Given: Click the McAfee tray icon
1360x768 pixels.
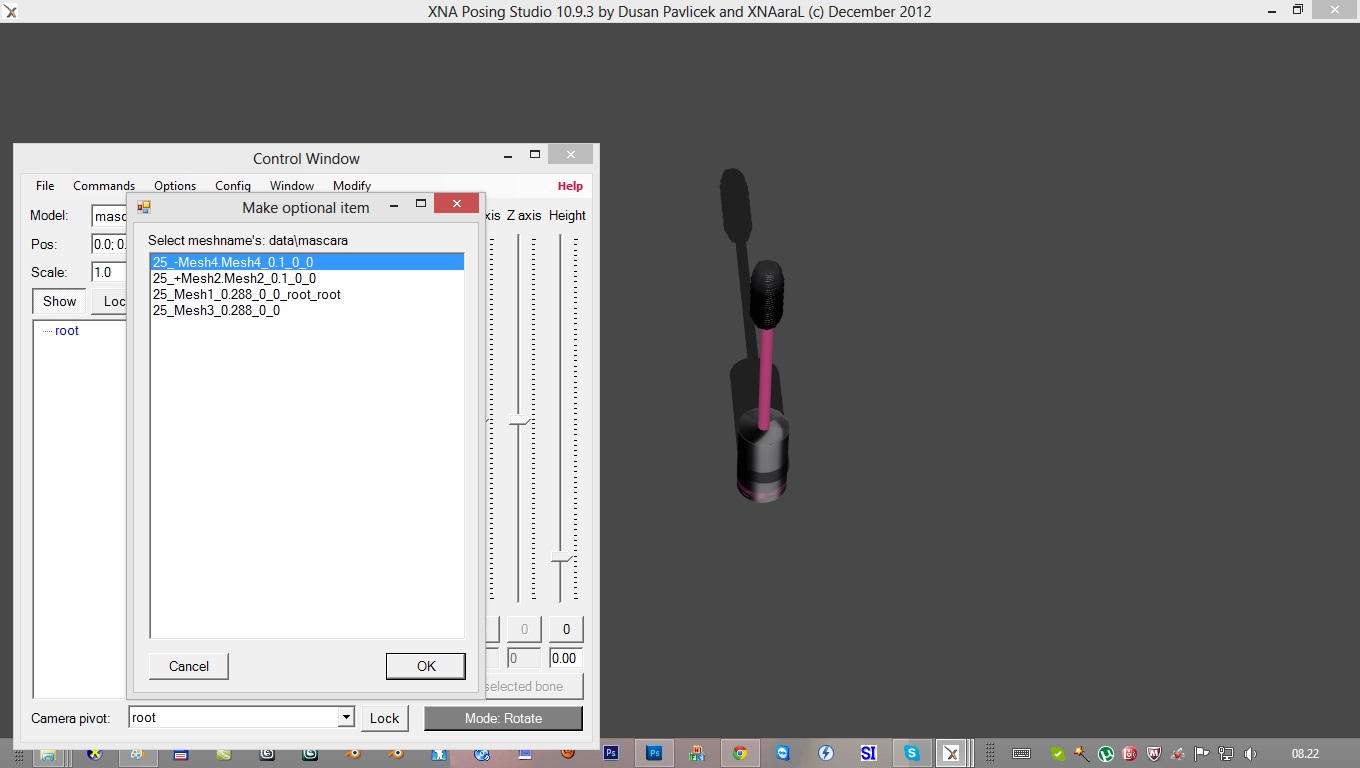Looking at the screenshot, I should pos(1153,754).
